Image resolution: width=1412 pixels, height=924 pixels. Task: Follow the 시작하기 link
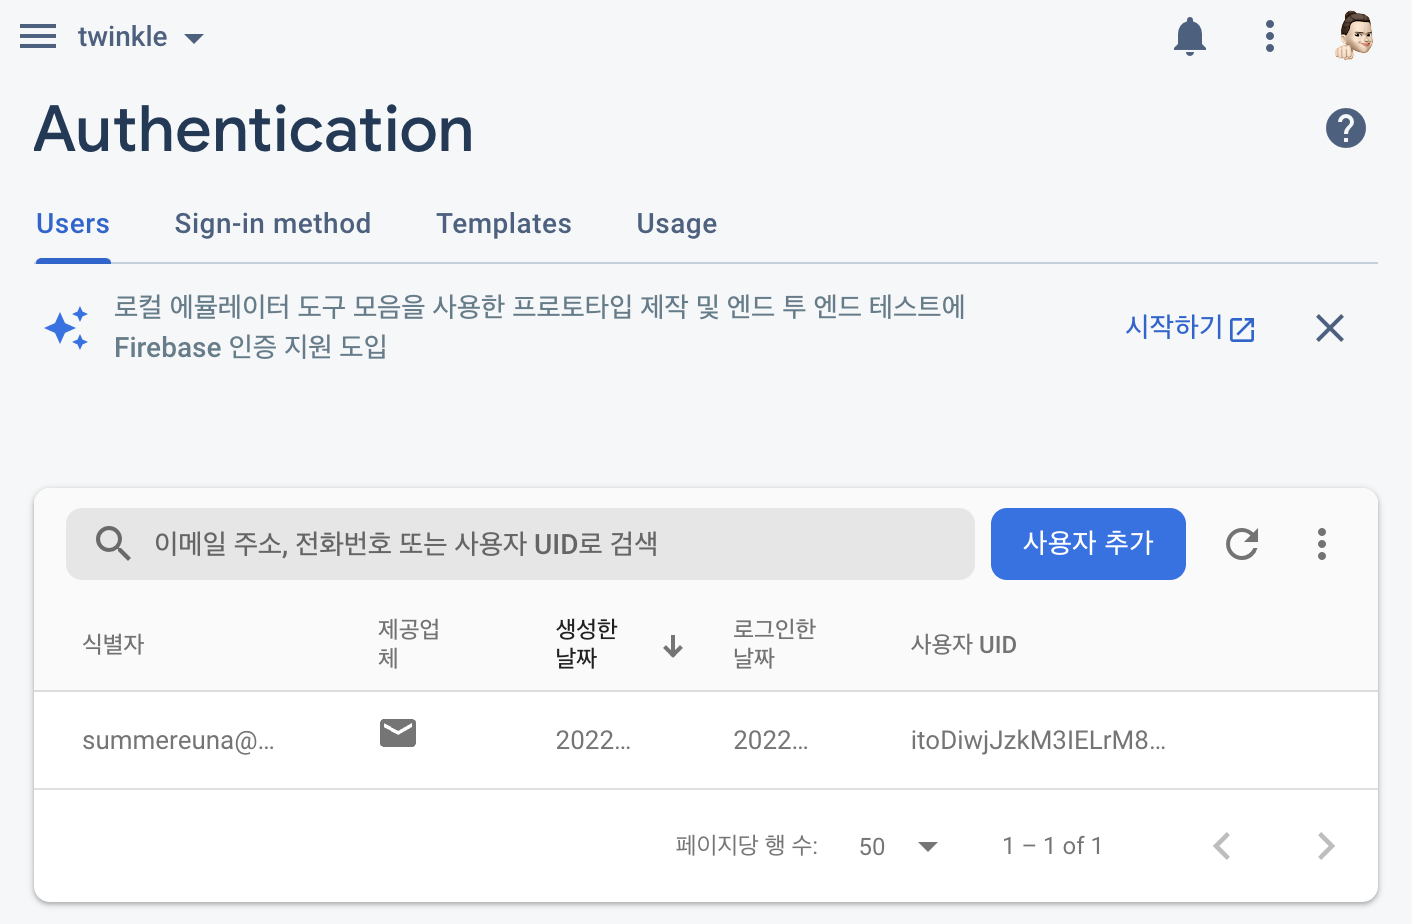[x=1190, y=327]
